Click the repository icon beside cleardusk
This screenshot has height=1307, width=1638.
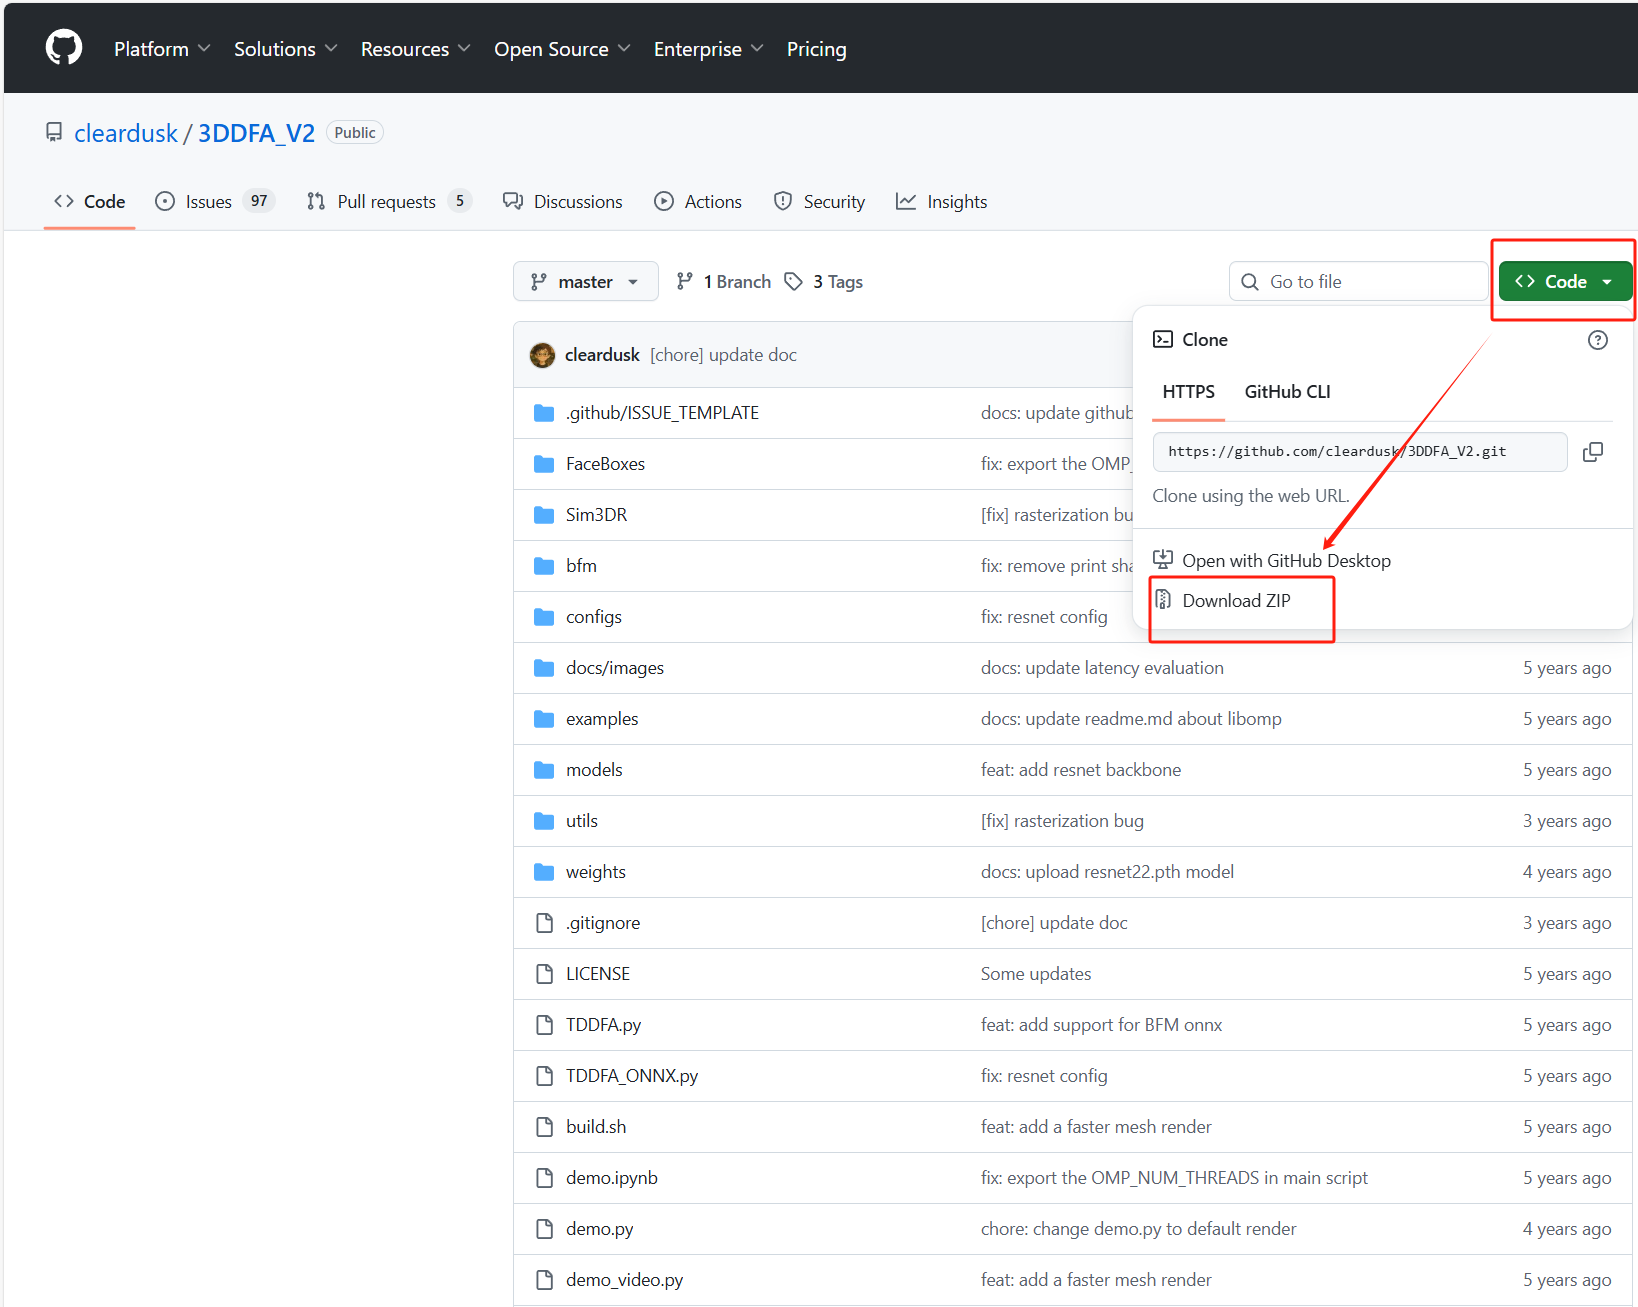54,132
